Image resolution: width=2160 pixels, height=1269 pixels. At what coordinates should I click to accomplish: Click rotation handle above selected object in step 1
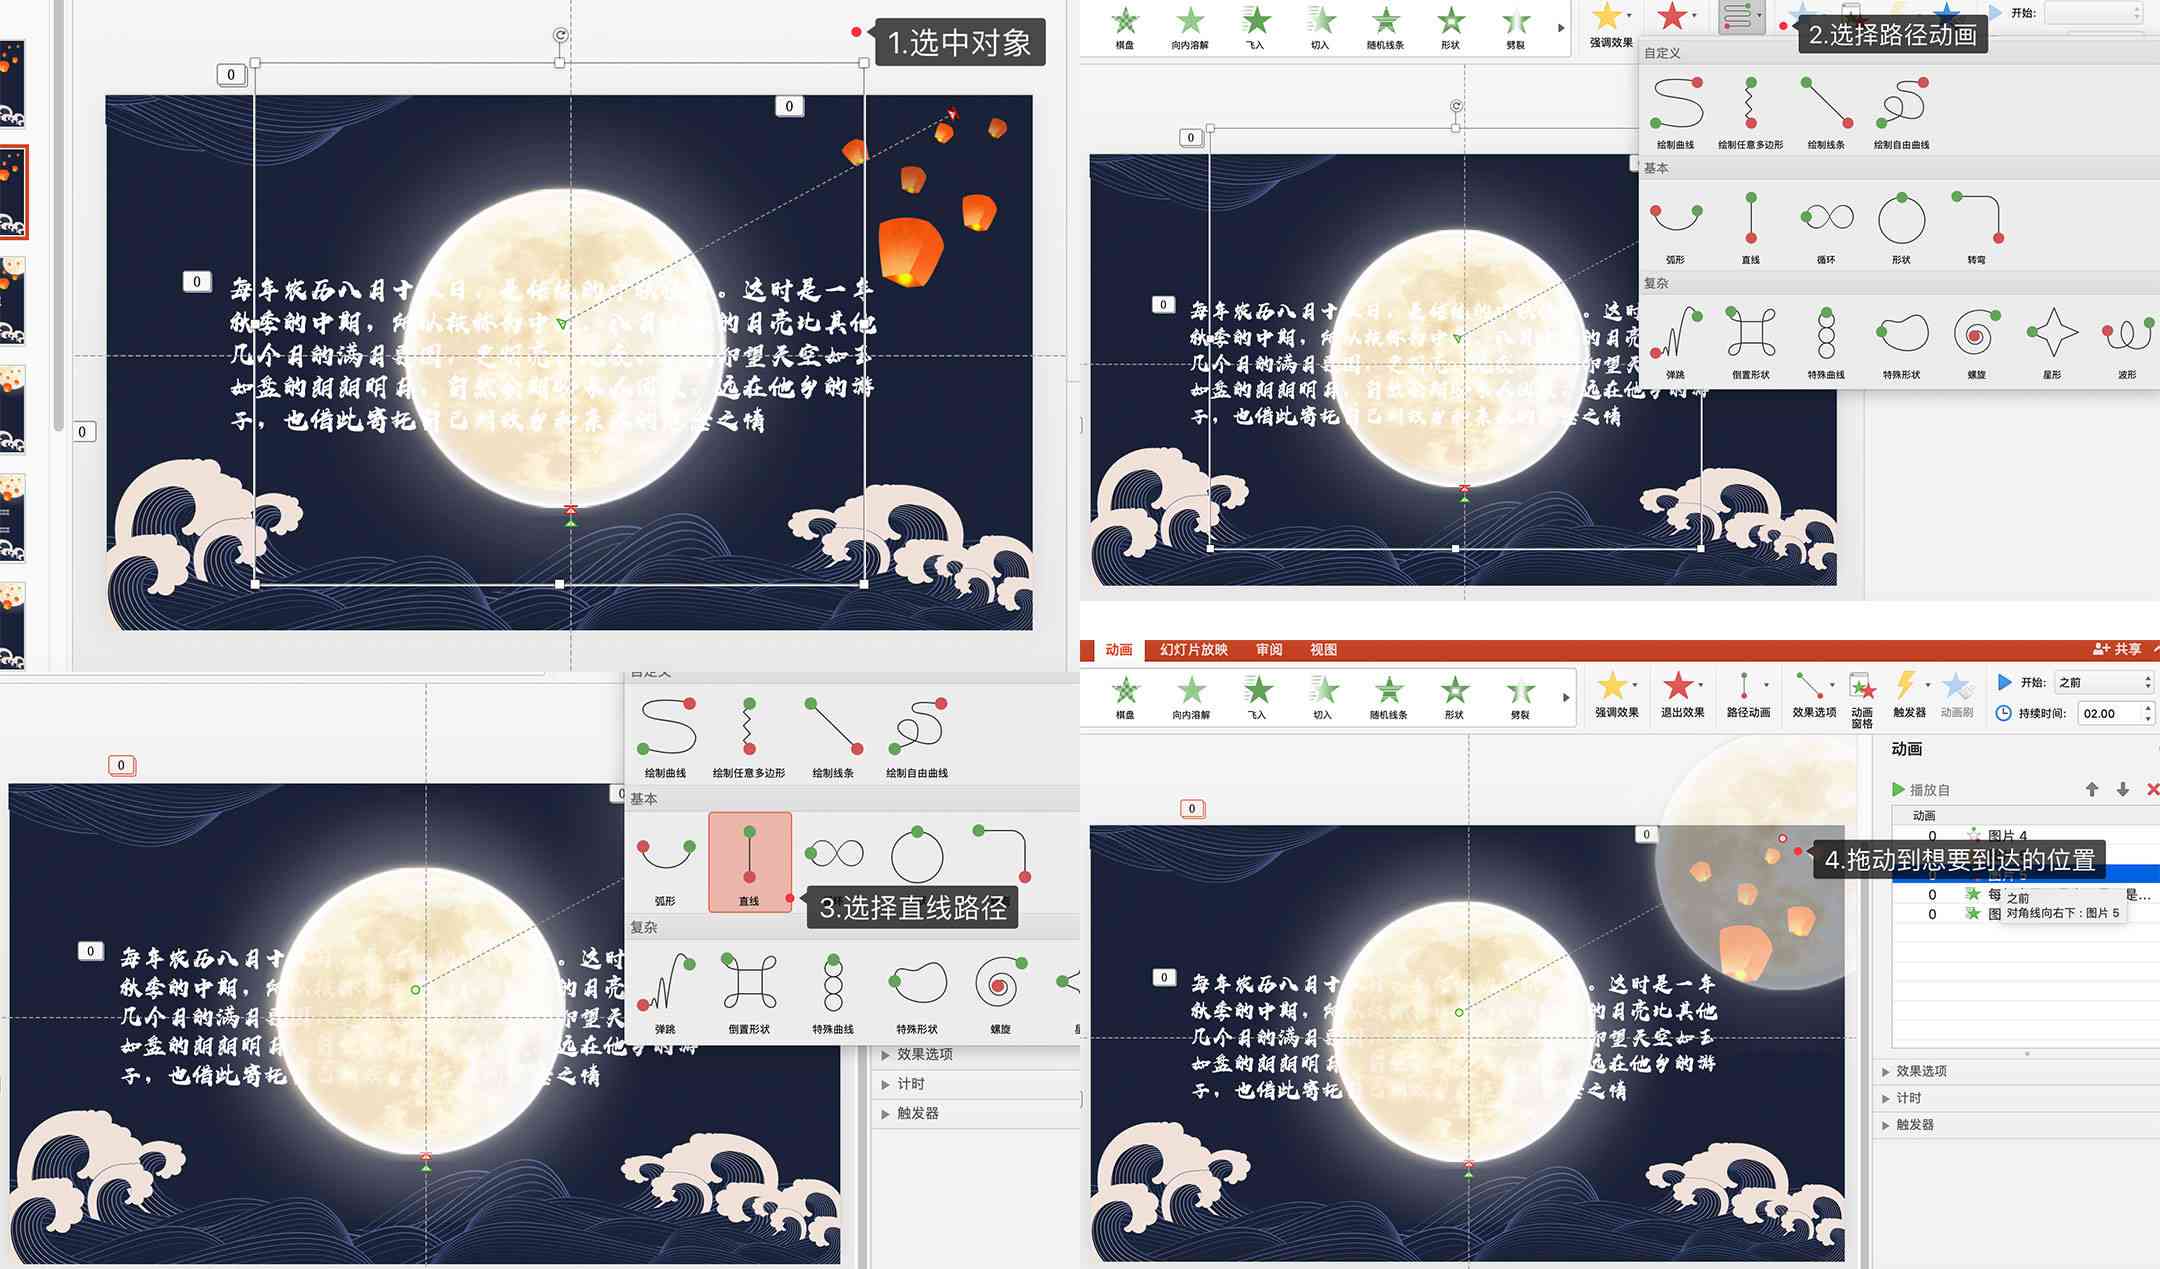pos(560,35)
